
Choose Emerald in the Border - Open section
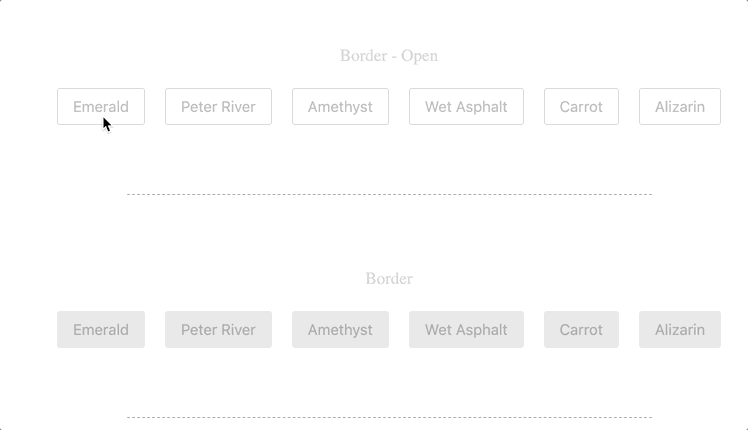point(100,107)
